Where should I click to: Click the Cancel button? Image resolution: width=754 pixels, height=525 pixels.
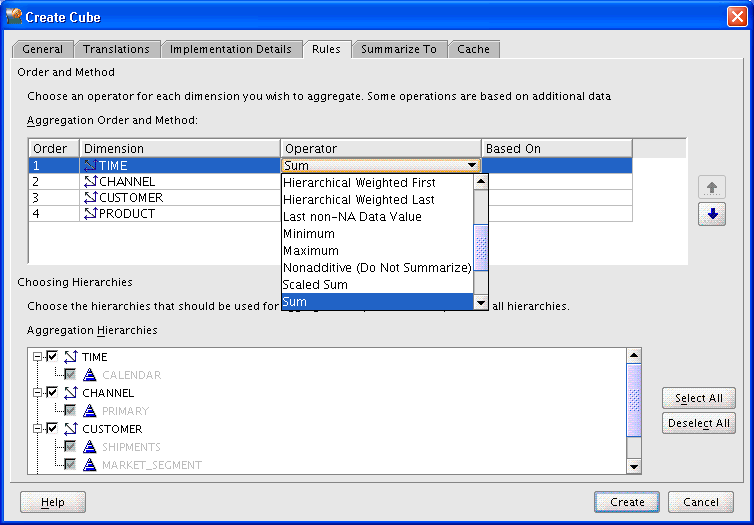coord(701,502)
